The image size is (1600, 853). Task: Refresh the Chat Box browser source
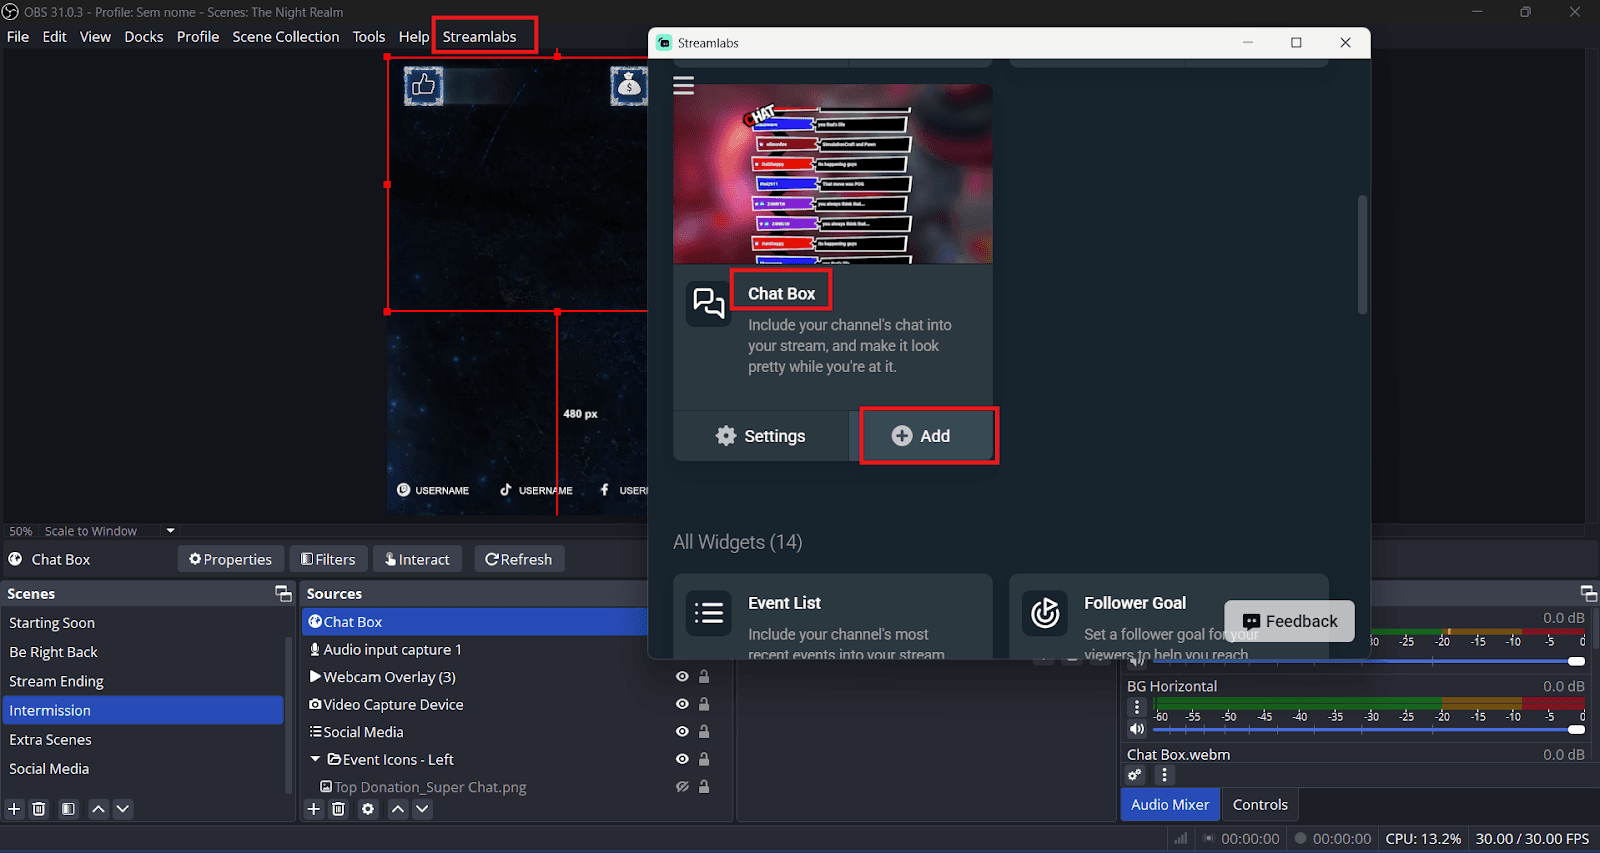point(519,559)
